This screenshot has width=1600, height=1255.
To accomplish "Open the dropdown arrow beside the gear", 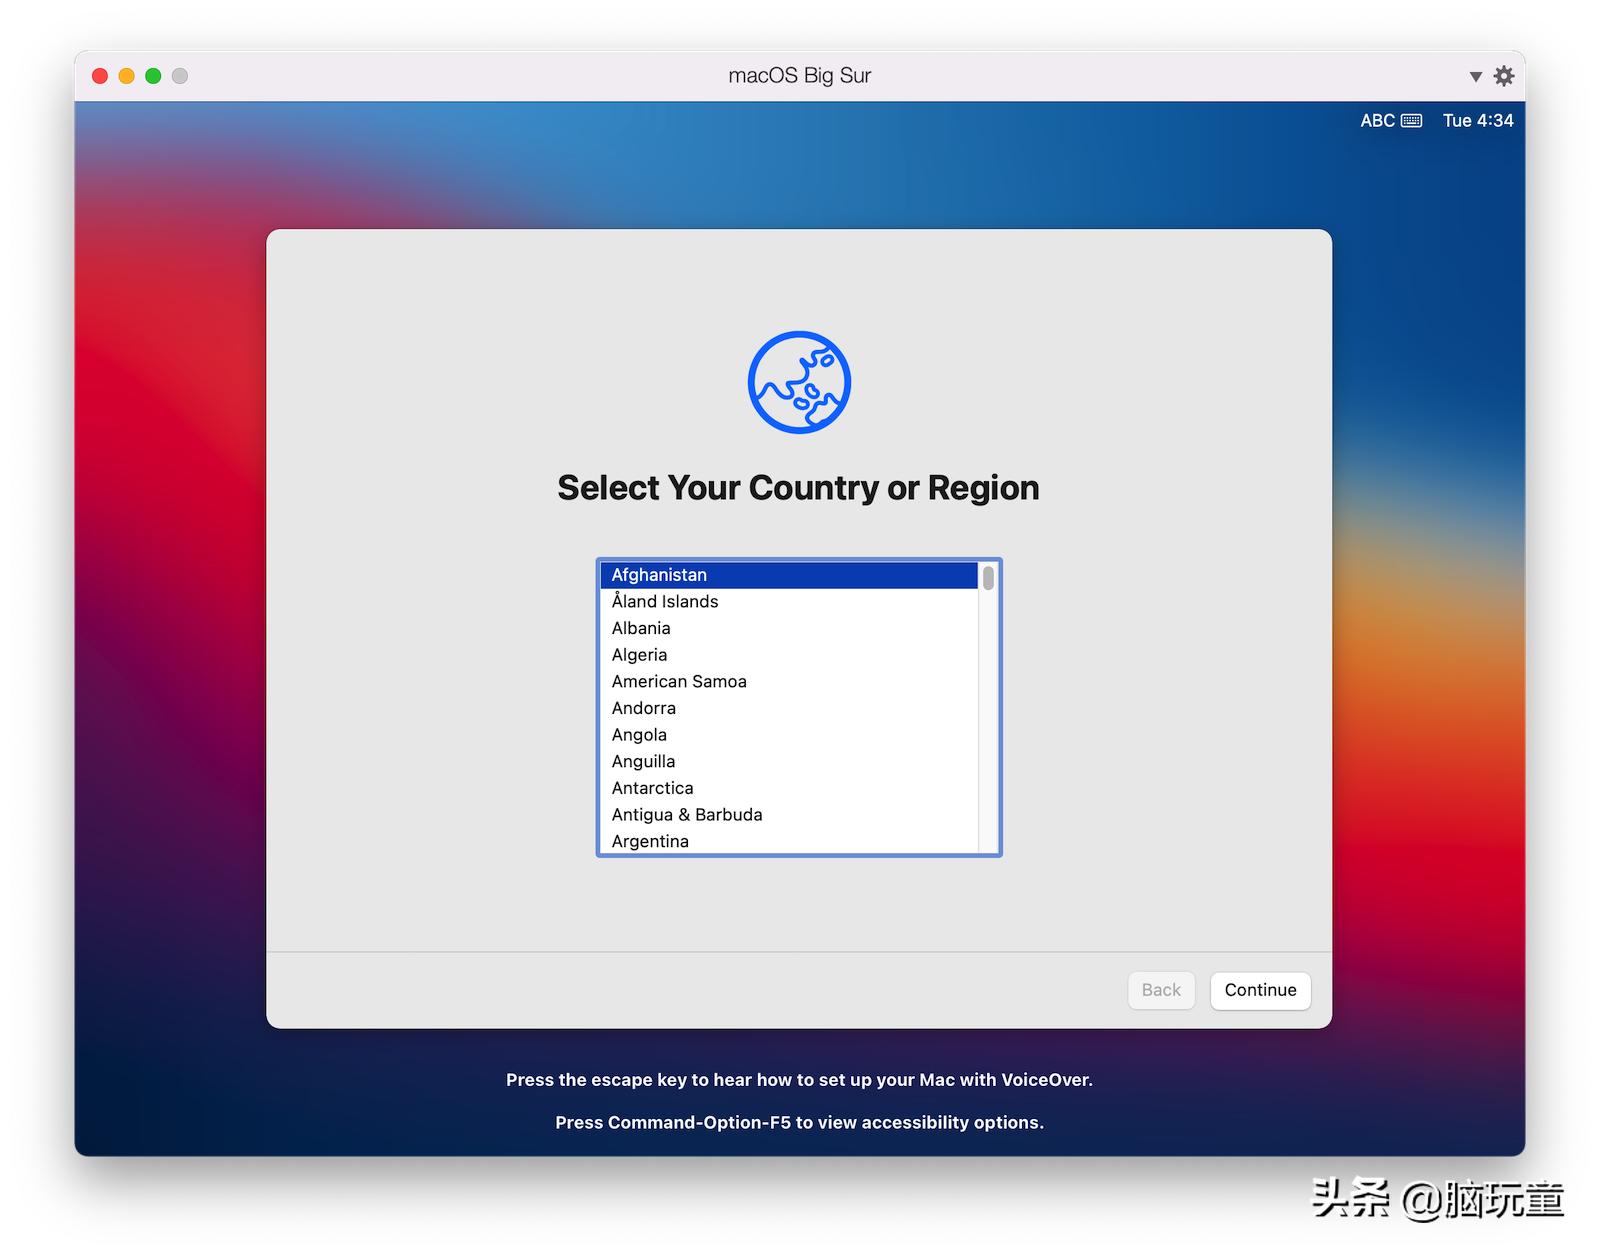I will coord(1475,76).
